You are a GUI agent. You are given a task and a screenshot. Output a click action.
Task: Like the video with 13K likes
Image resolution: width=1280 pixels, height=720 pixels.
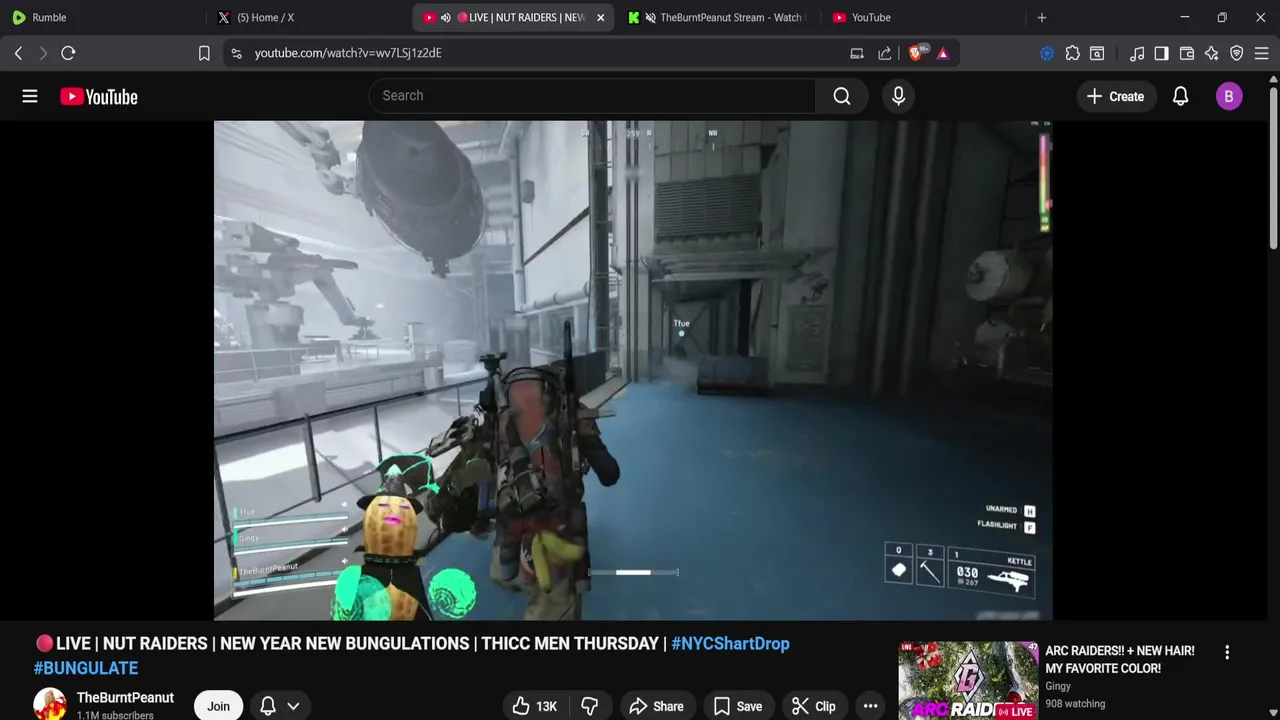point(536,706)
